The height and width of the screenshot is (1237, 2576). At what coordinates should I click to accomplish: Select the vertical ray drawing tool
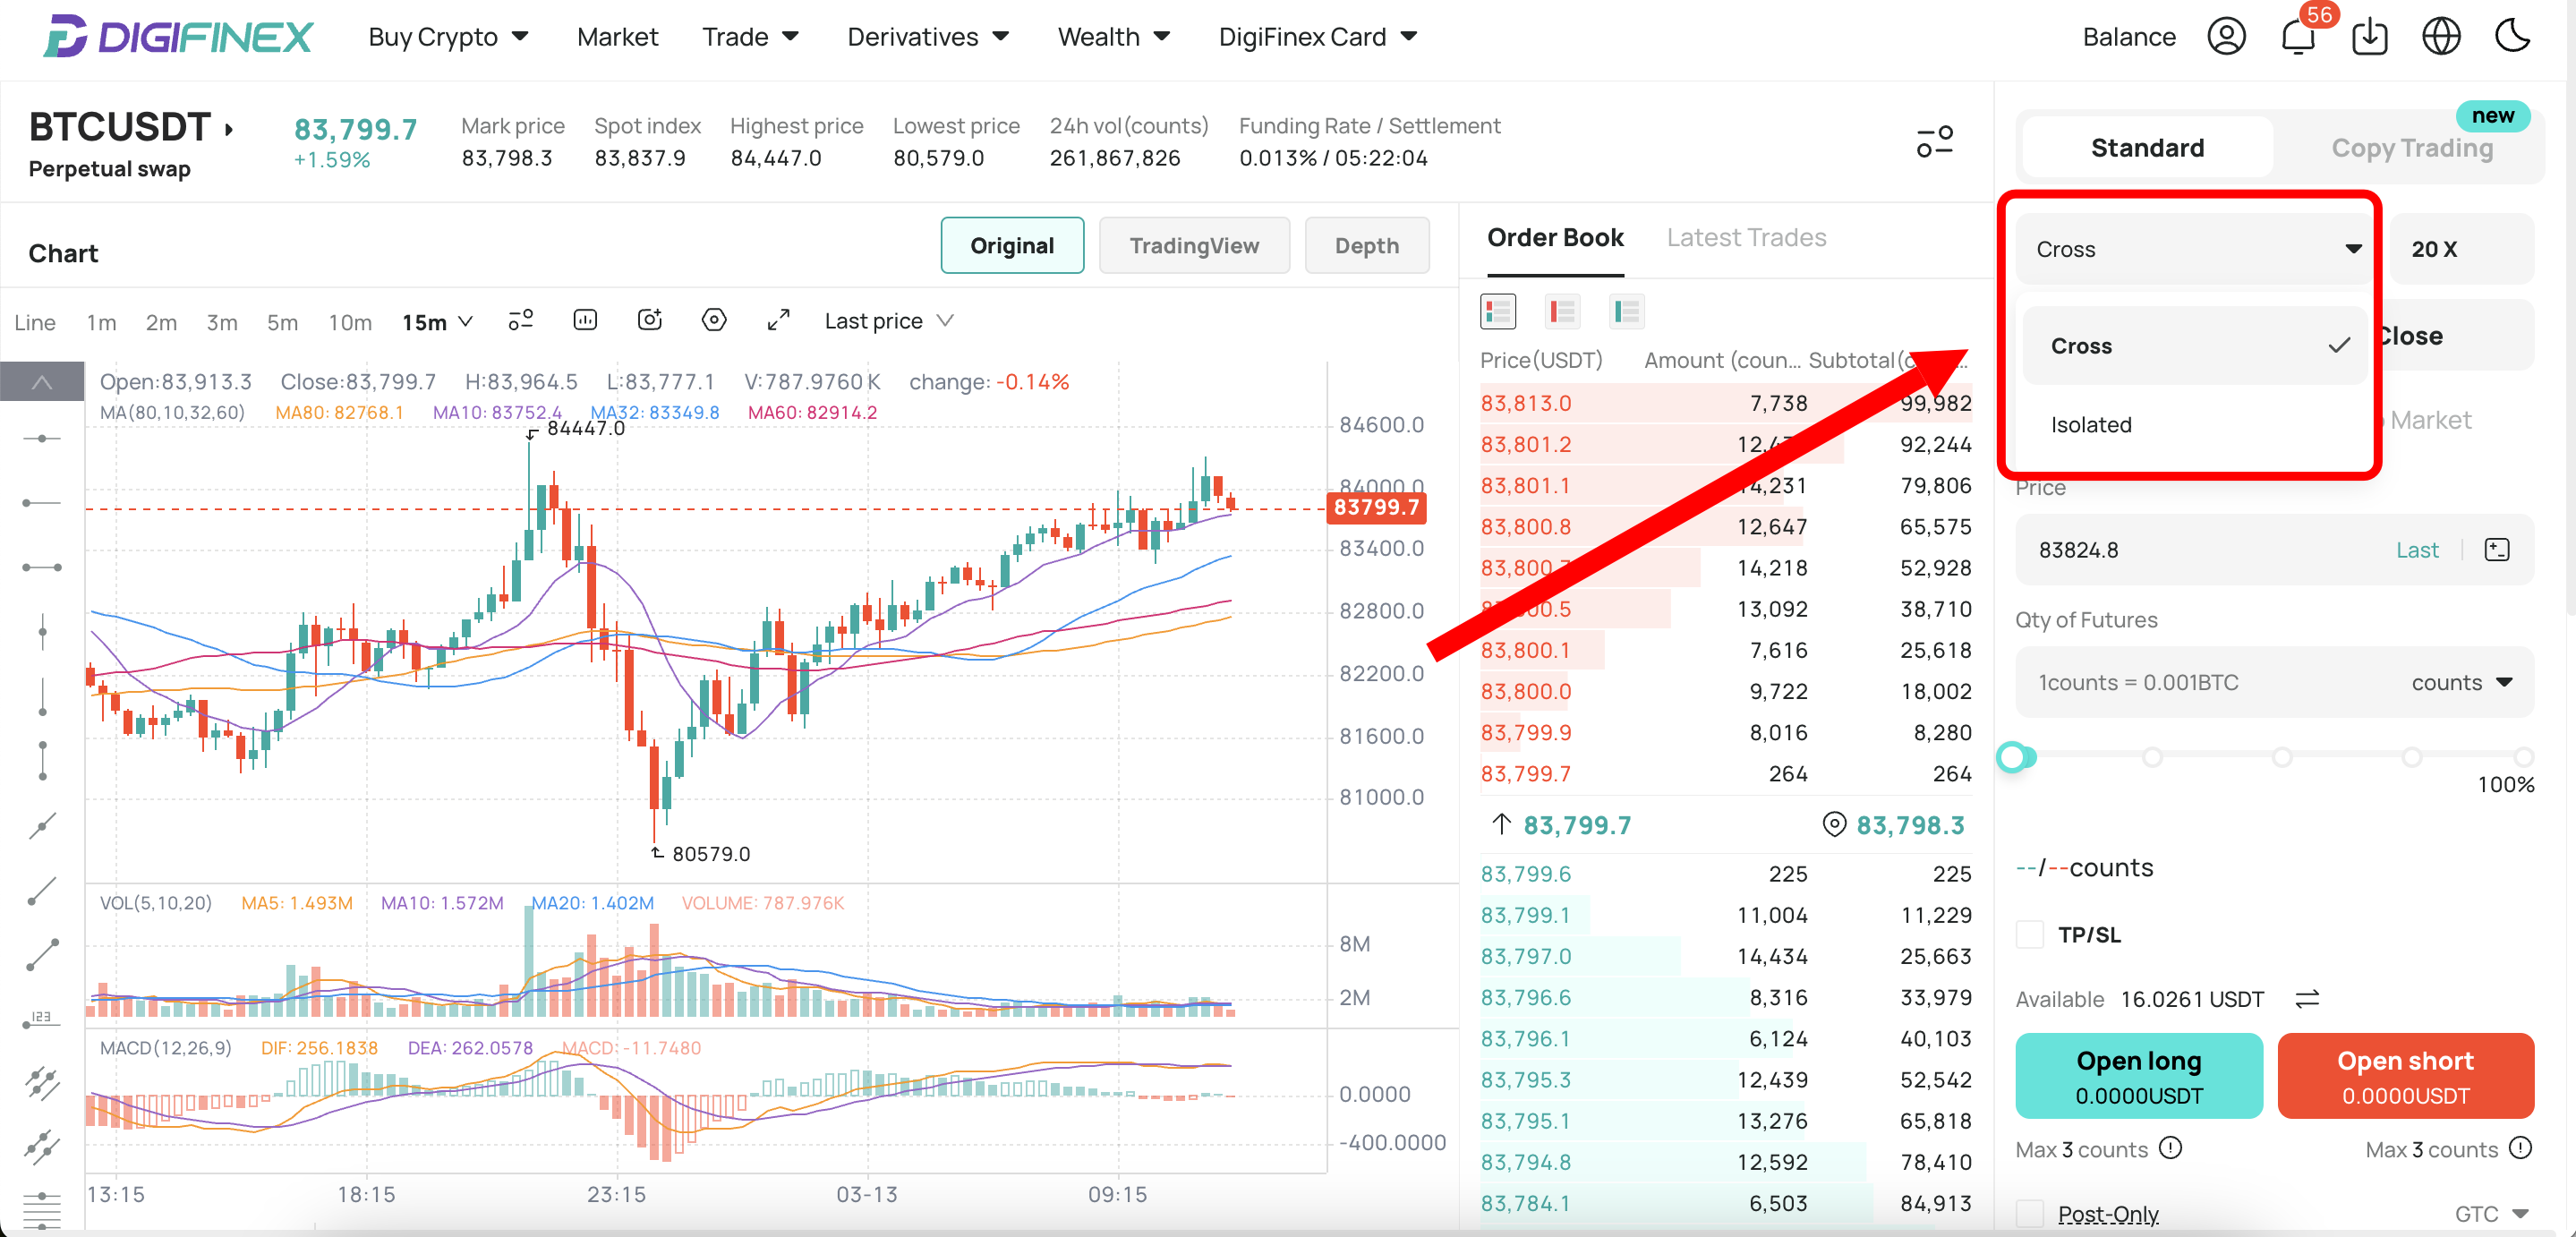tap(42, 697)
